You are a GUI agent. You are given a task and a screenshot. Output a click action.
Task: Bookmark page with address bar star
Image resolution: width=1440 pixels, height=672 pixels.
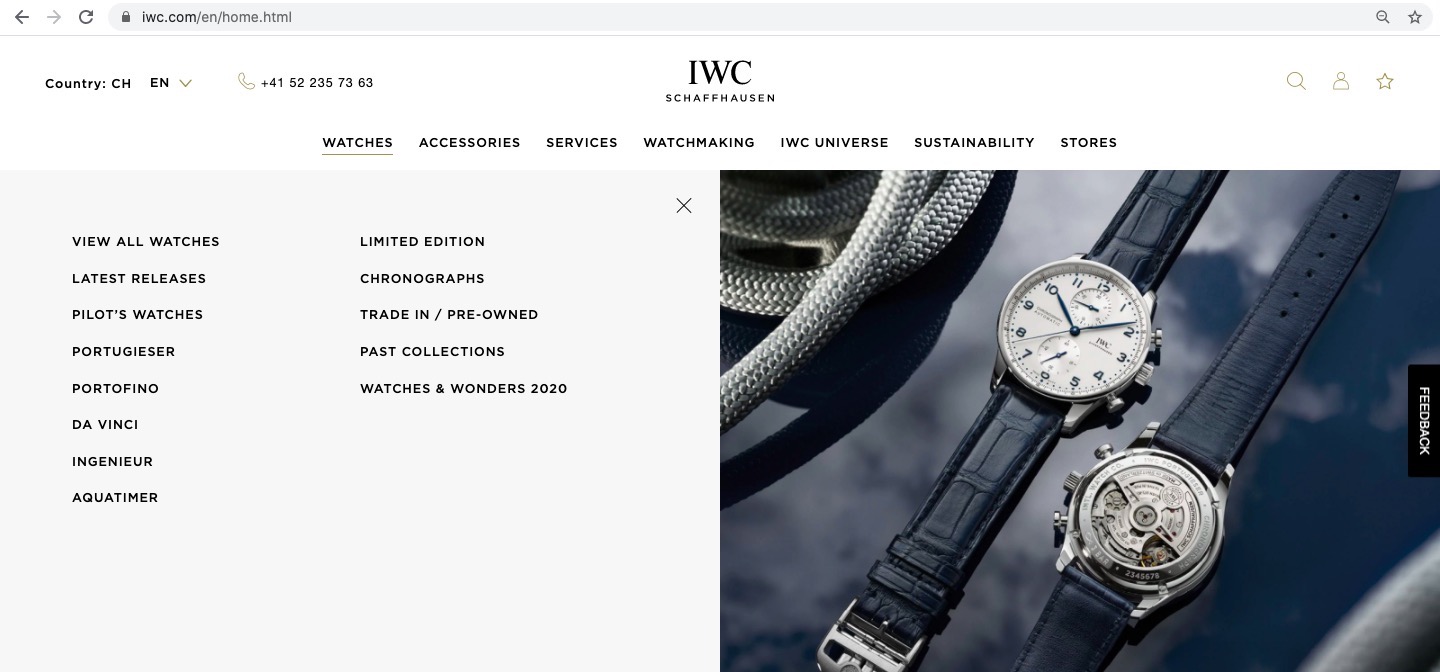(1415, 17)
